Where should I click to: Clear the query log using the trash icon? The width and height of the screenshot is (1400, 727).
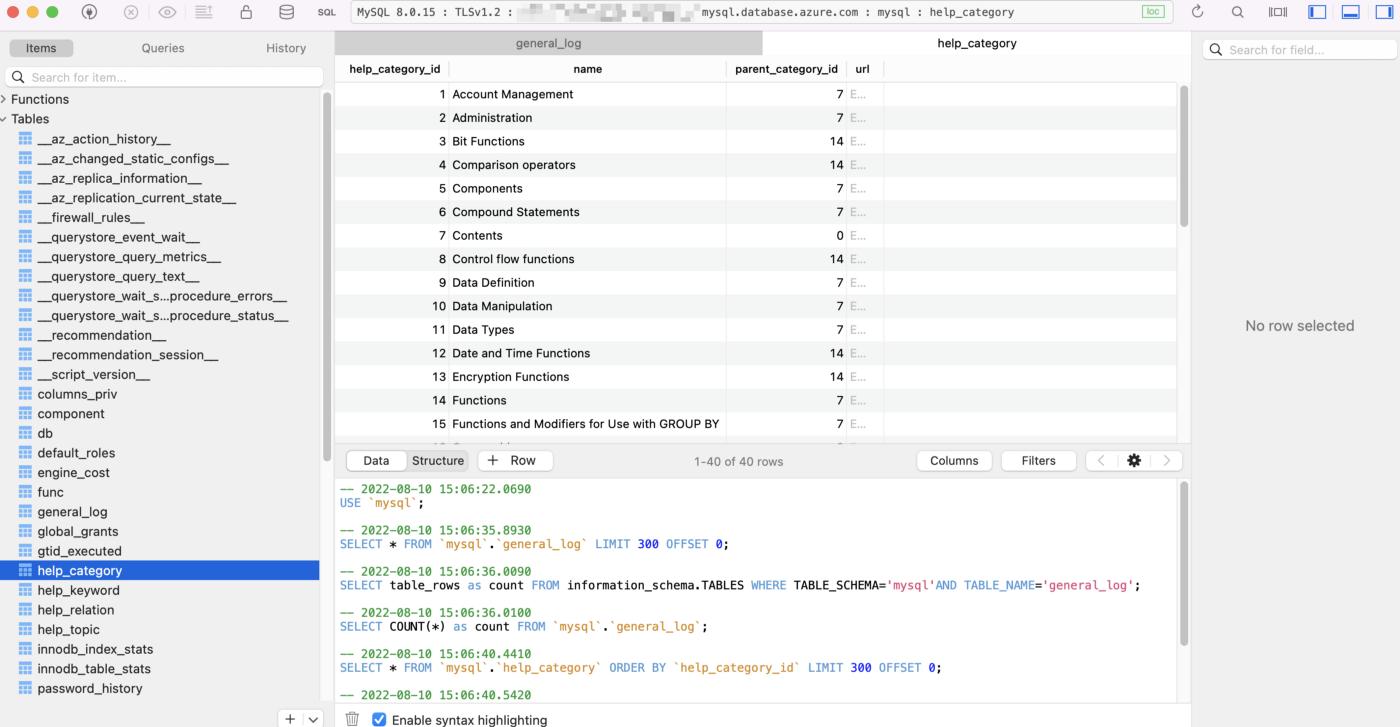coord(350,719)
